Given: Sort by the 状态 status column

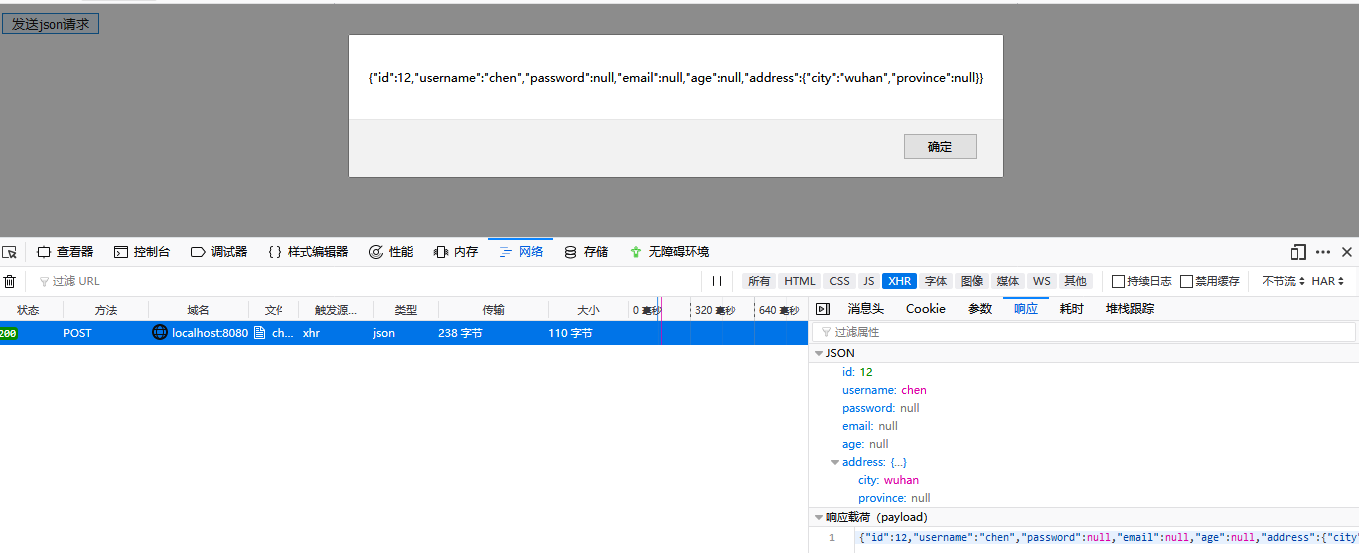Looking at the screenshot, I should point(32,310).
